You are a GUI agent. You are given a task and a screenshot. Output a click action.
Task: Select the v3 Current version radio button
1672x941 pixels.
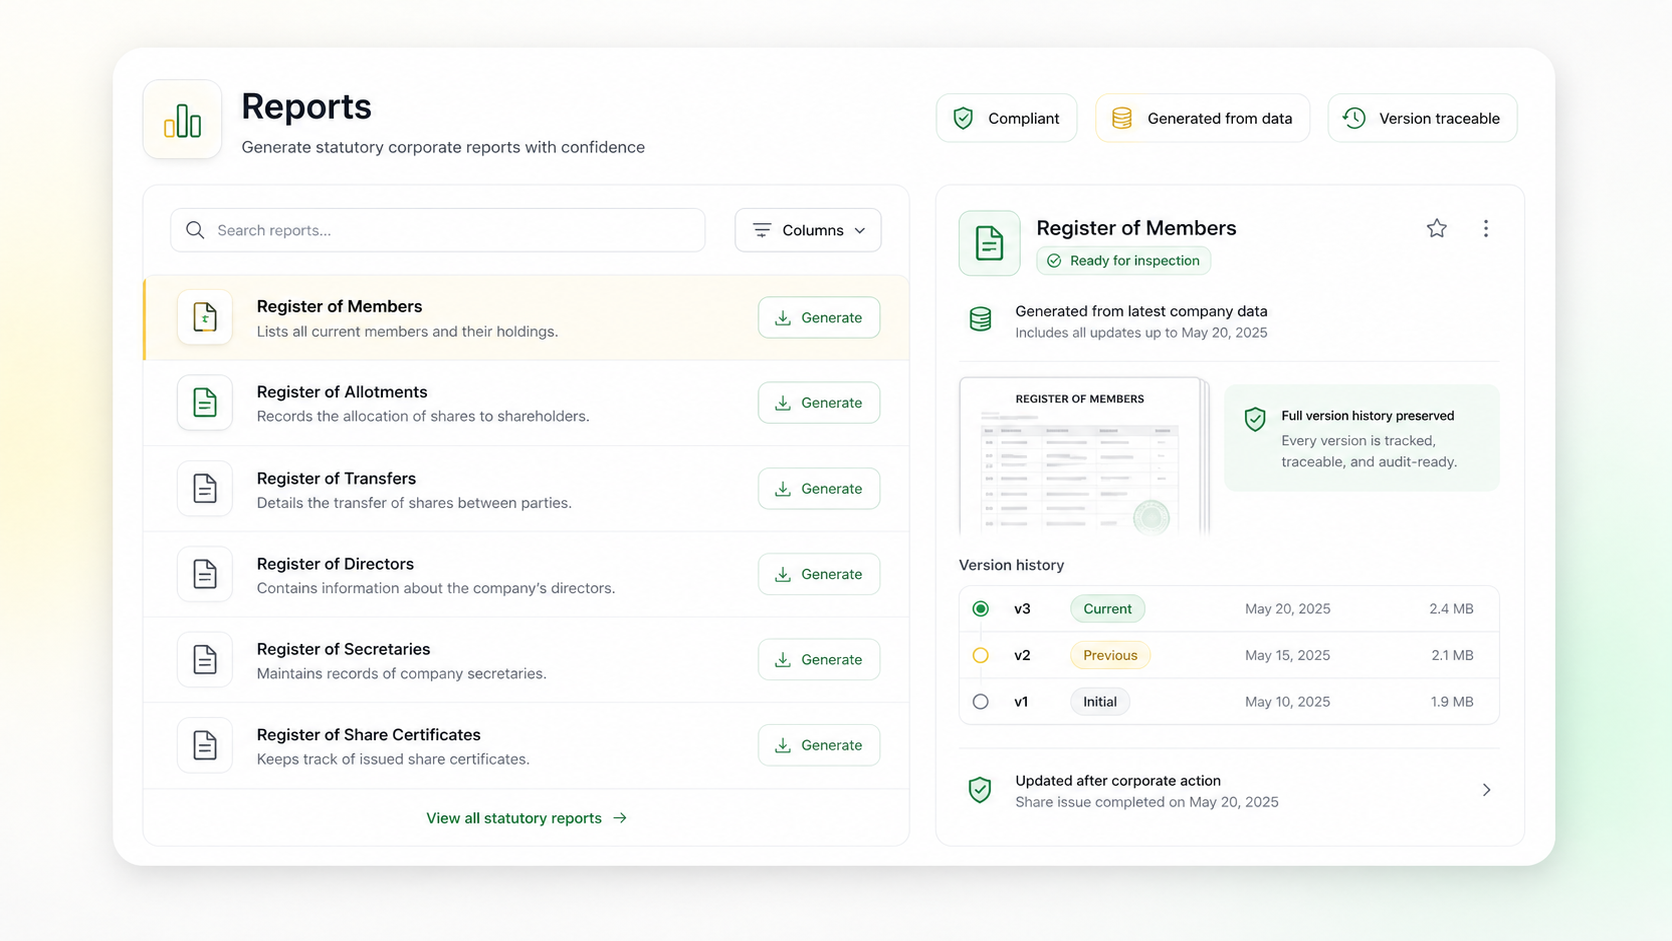(x=980, y=608)
